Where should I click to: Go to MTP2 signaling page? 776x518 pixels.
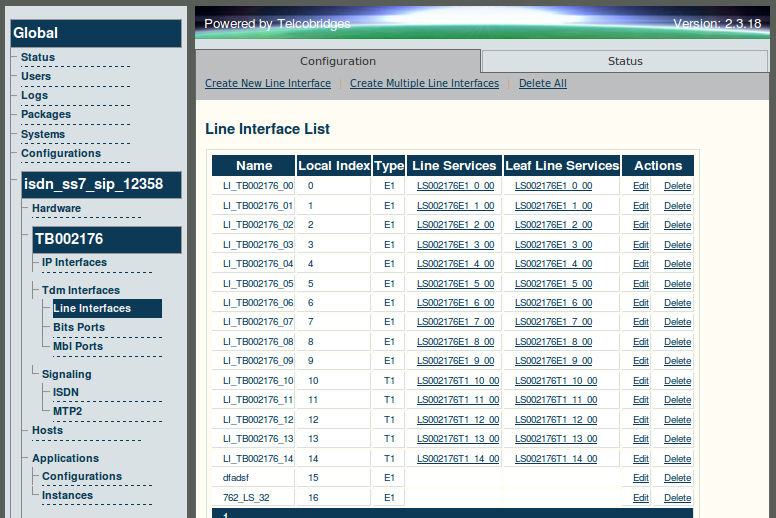(x=68, y=411)
